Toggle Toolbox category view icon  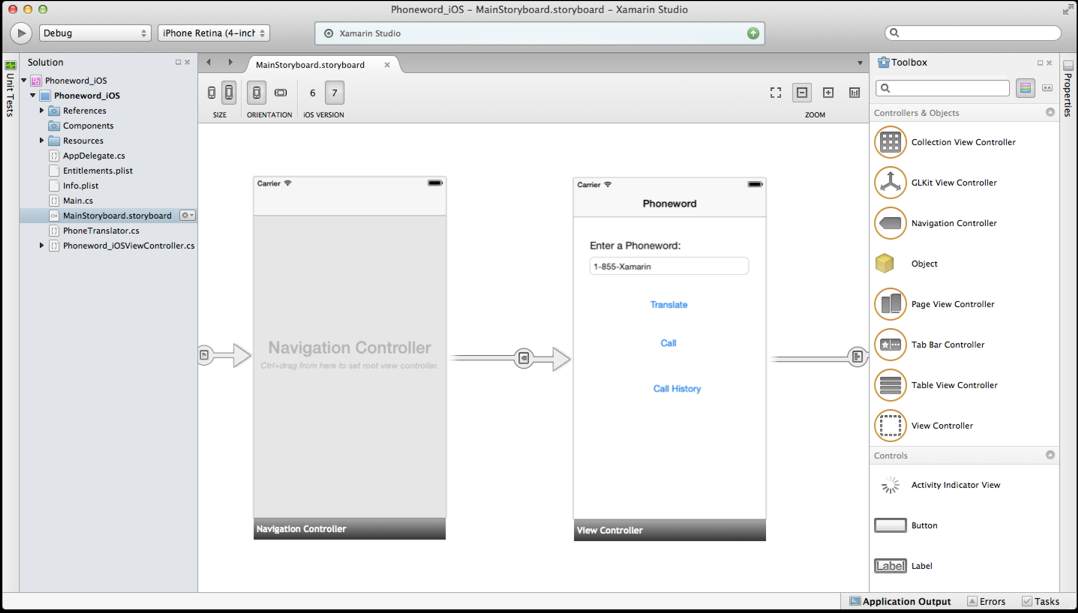(x=1025, y=88)
